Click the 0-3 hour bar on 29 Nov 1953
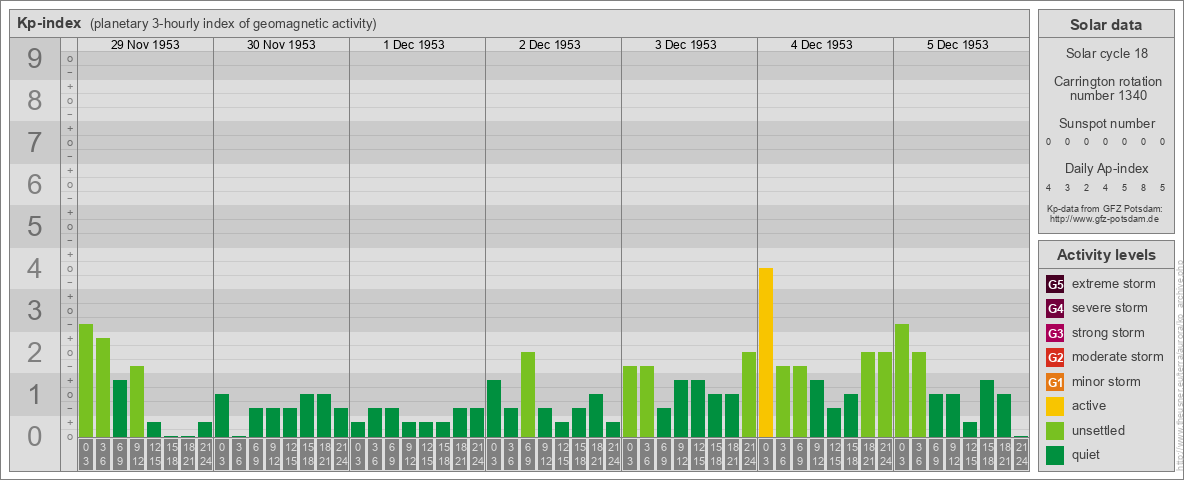Screen dimensions: 1184x480 coord(86,380)
